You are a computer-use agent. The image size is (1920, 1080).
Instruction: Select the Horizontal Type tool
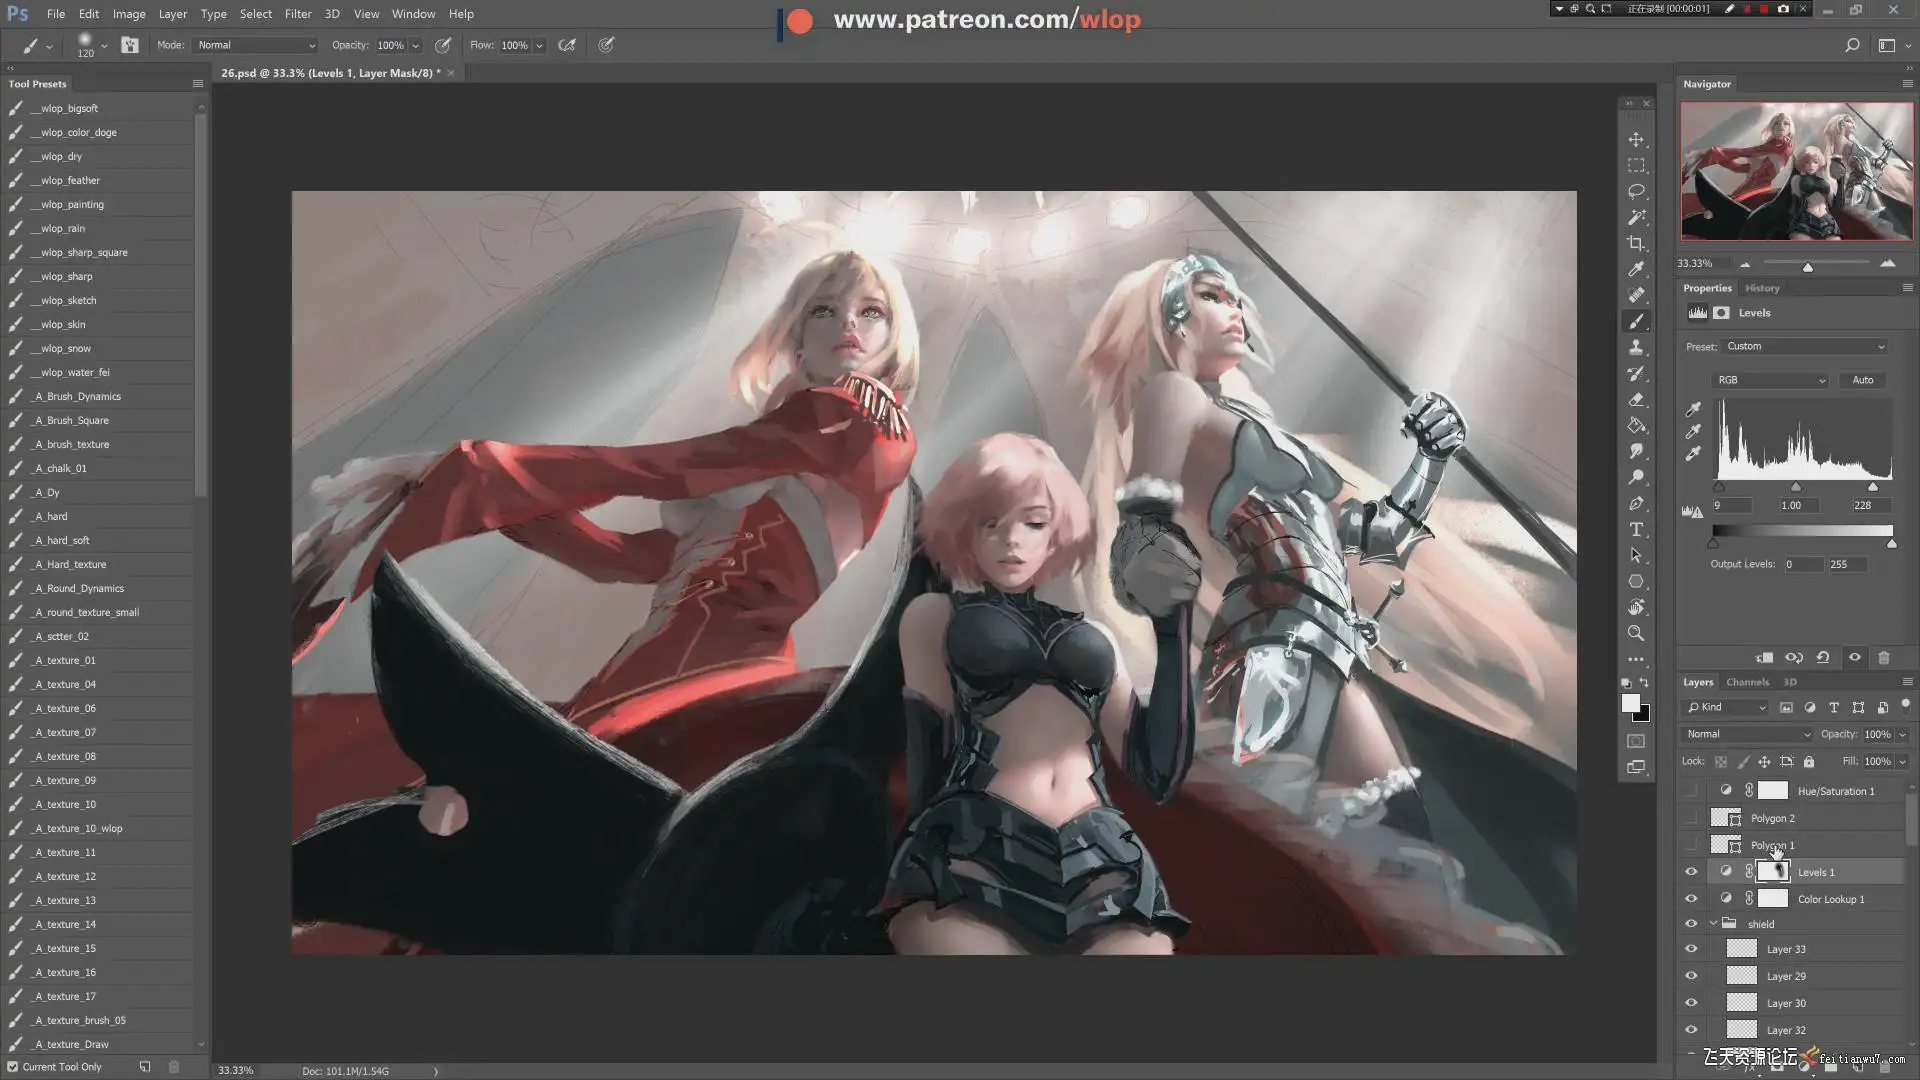click(x=1636, y=530)
